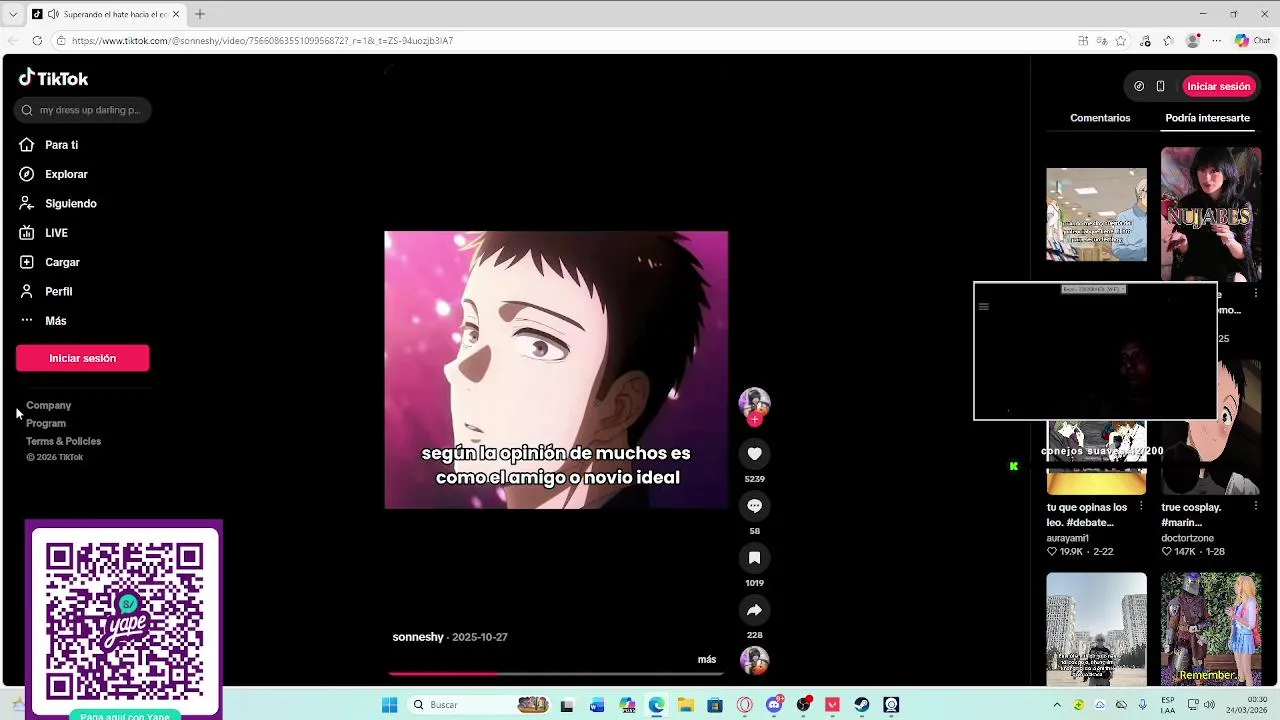The height and width of the screenshot is (720, 1280).
Task: Click the browser reload button
Action: point(37,41)
